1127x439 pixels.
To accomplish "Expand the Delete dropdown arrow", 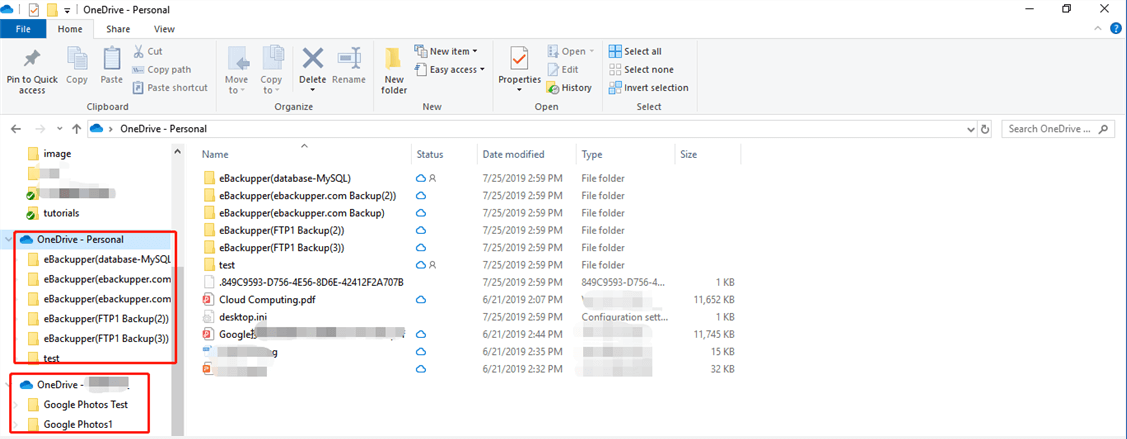I will (x=313, y=91).
